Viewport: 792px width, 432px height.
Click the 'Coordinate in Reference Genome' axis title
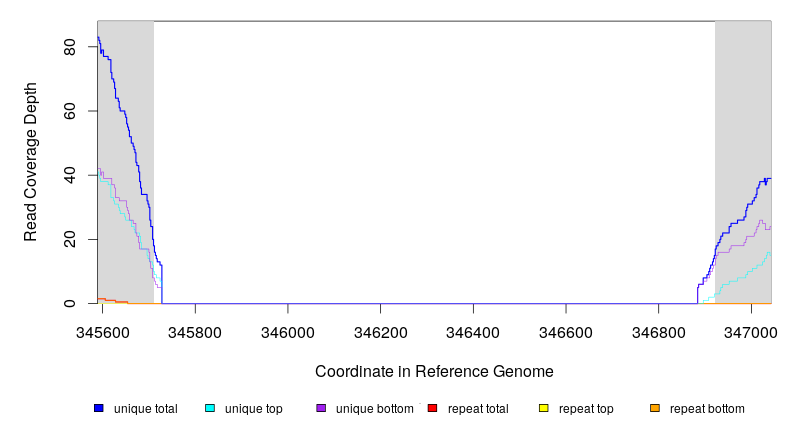[x=434, y=371]
